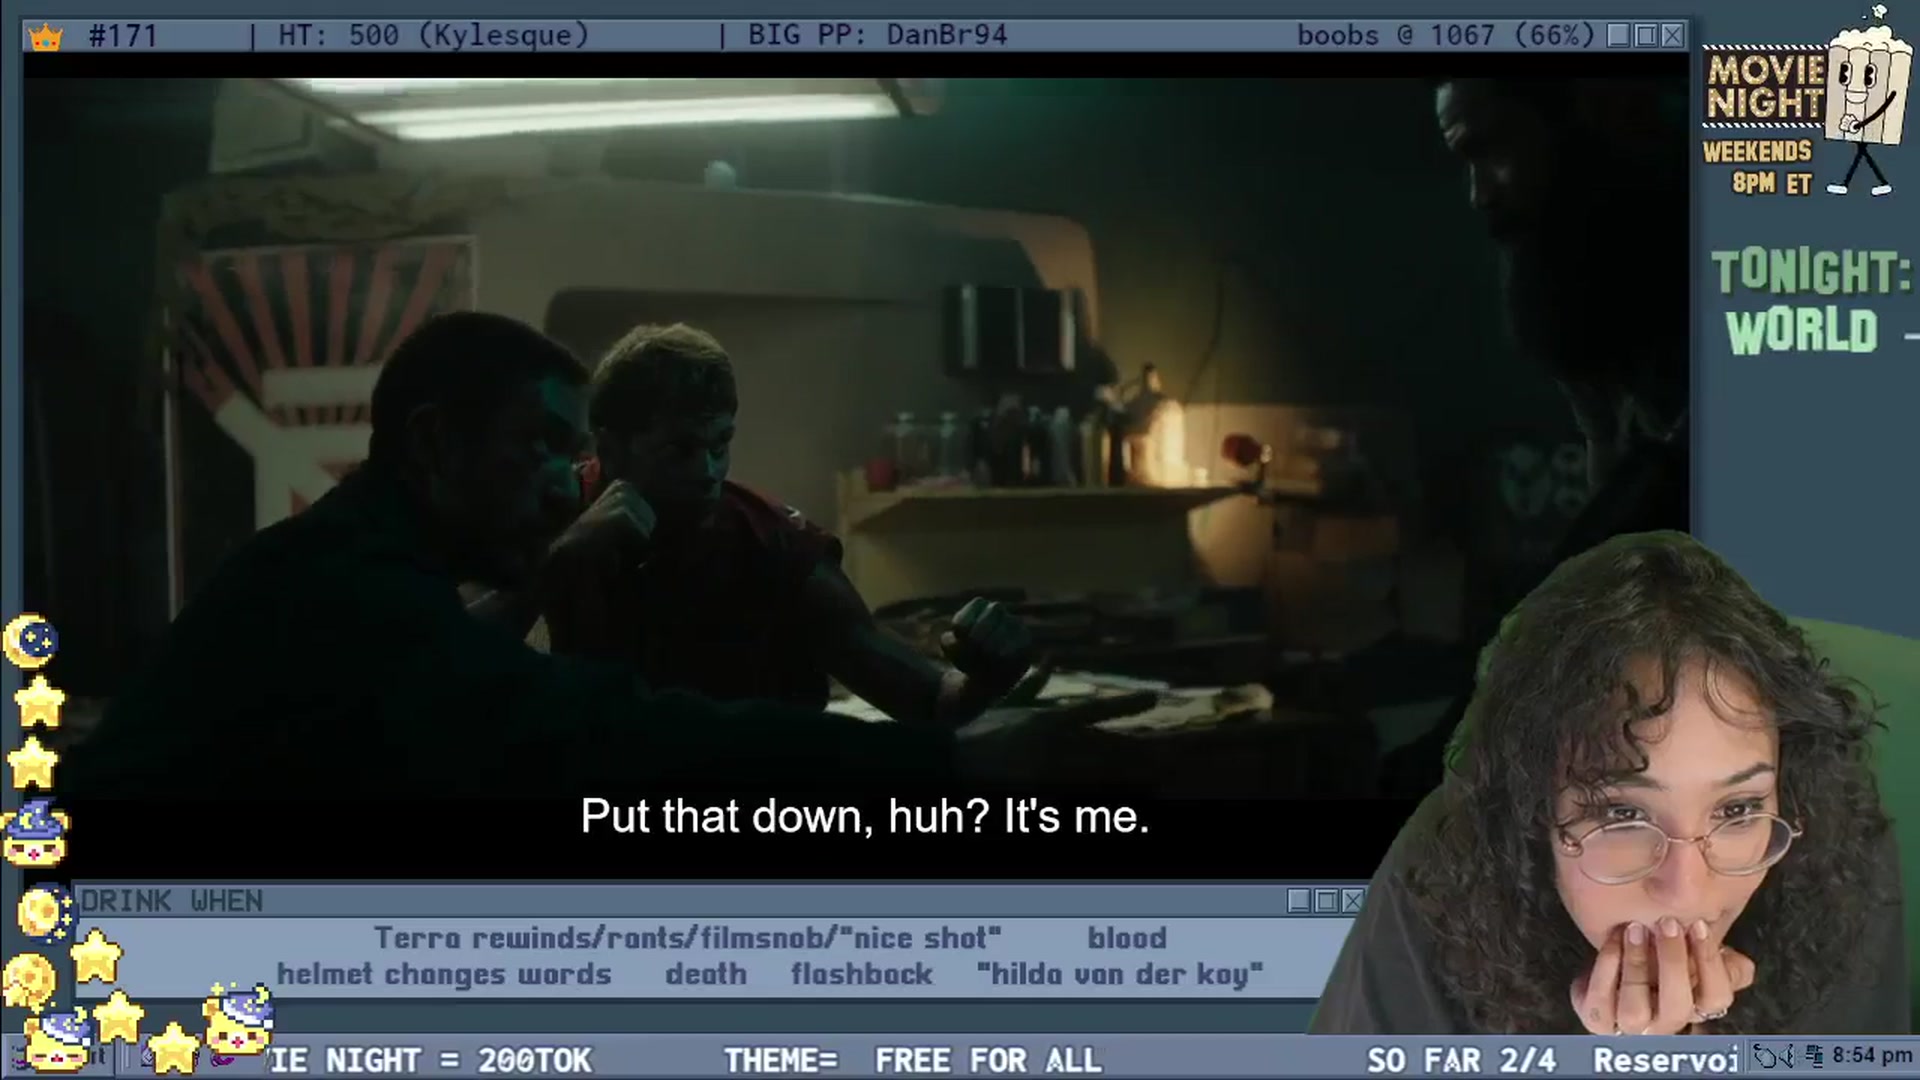The width and height of the screenshot is (1920, 1080).
Task: Click the "boobs @ 1067 (66%)" goal text
Action: [1446, 36]
